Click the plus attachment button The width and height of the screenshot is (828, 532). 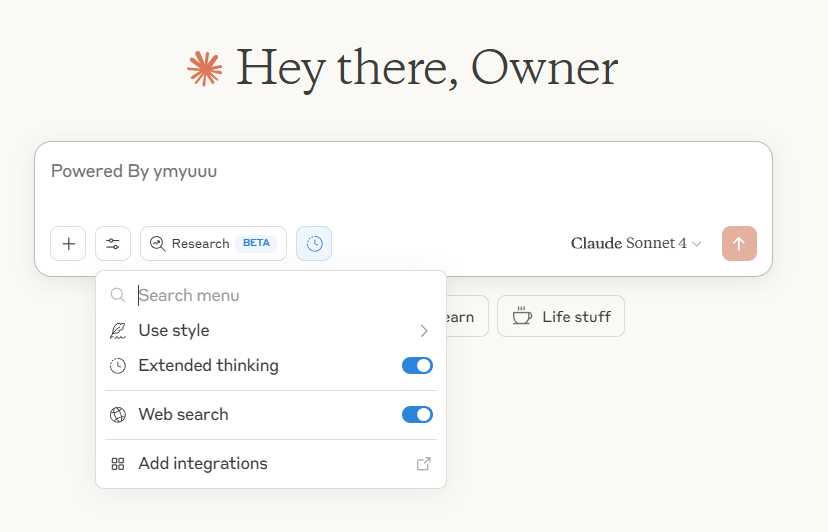pos(68,244)
